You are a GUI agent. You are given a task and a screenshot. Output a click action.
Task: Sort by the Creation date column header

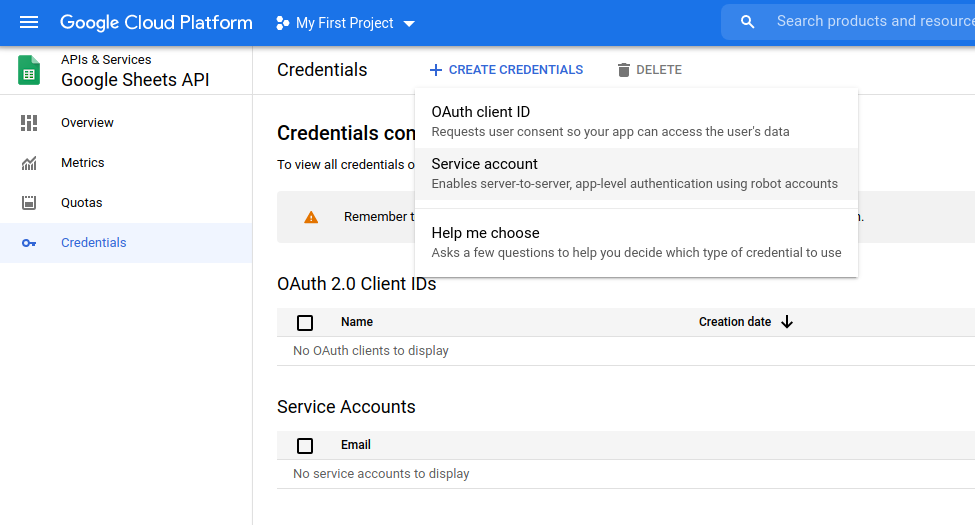click(x=734, y=322)
